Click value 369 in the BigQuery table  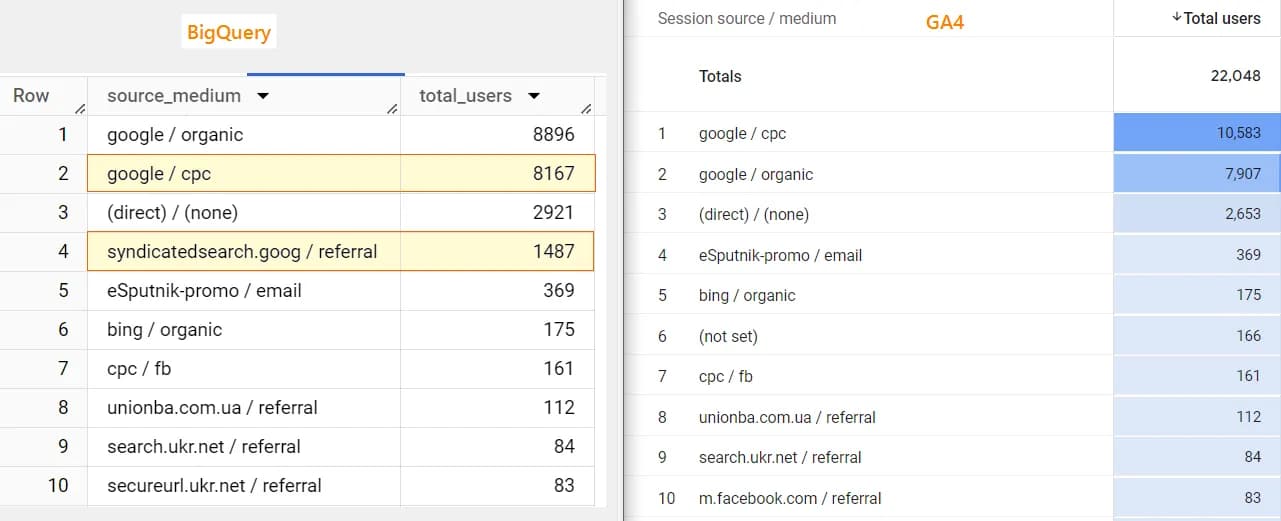559,291
